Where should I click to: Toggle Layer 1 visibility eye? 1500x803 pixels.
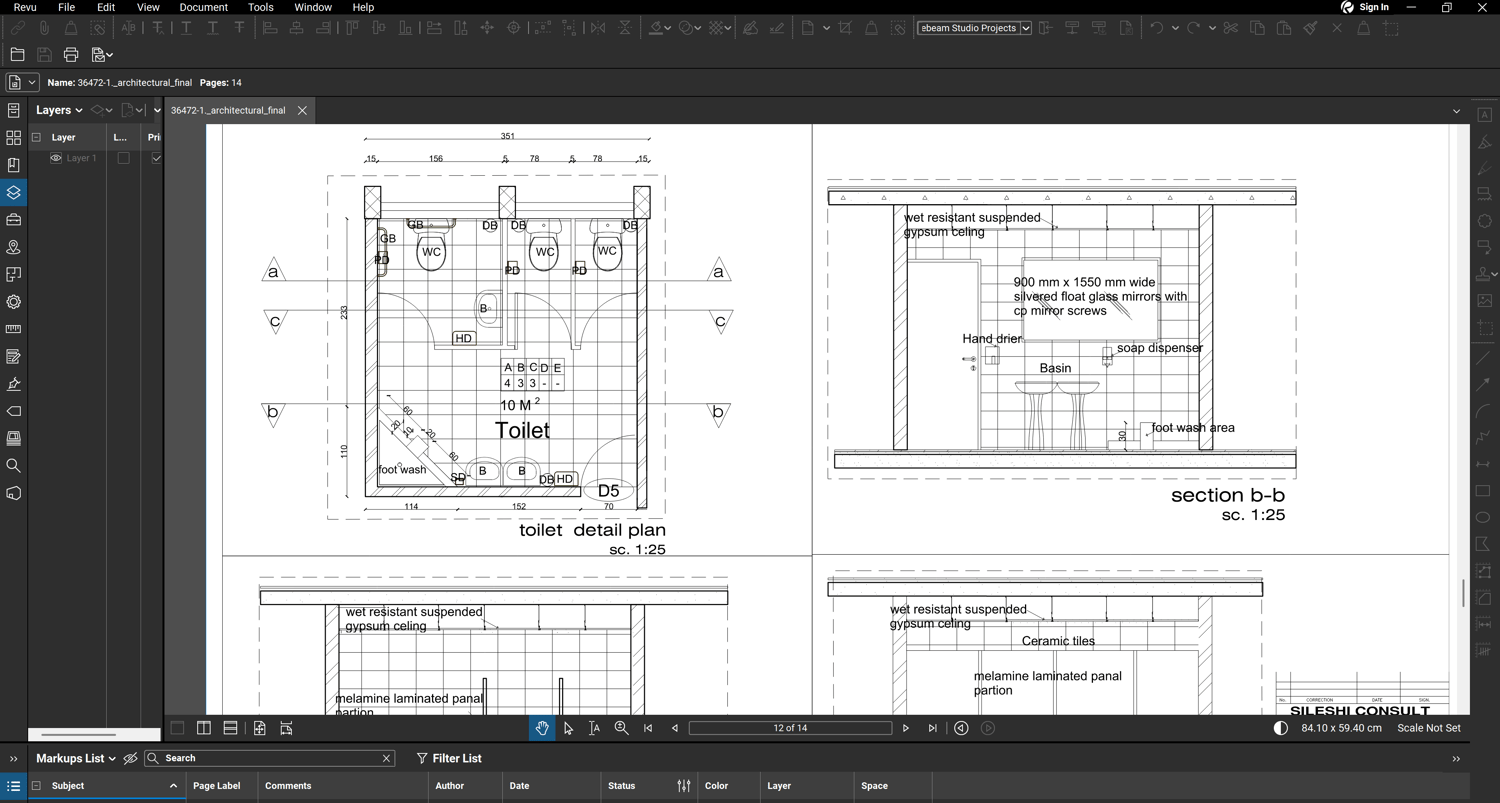(56, 158)
